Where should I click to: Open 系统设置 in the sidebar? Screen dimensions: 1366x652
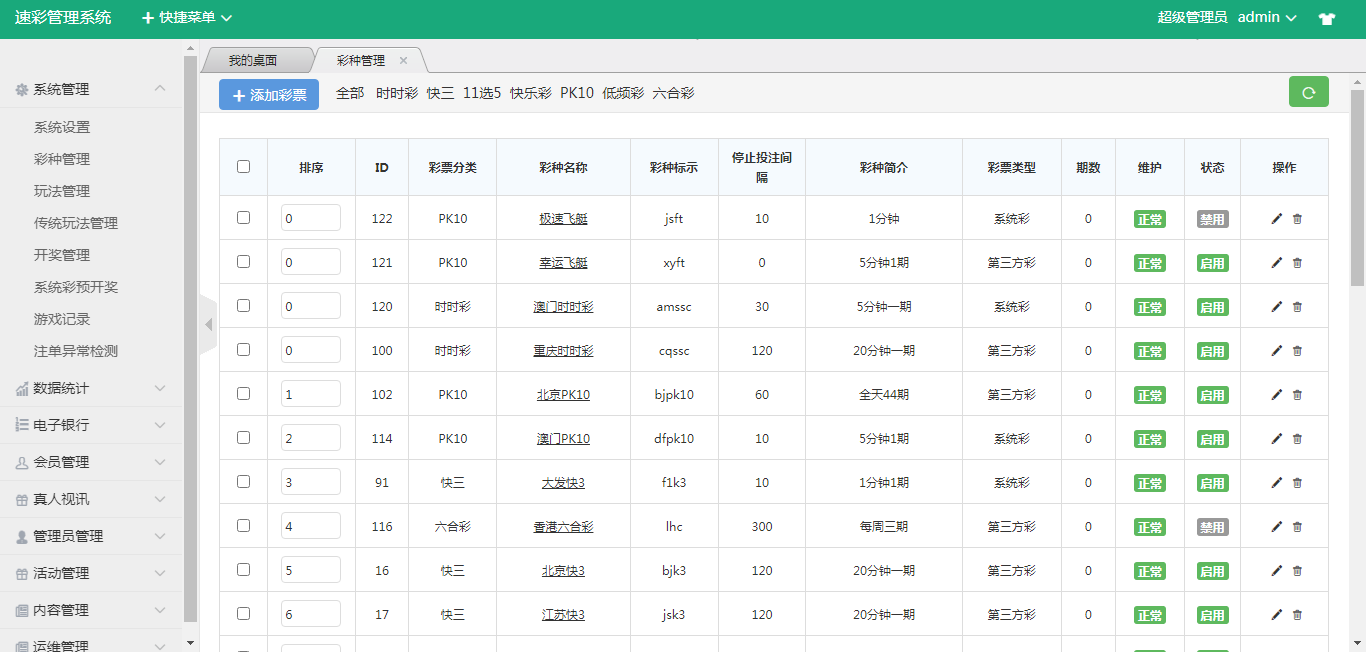pos(62,127)
